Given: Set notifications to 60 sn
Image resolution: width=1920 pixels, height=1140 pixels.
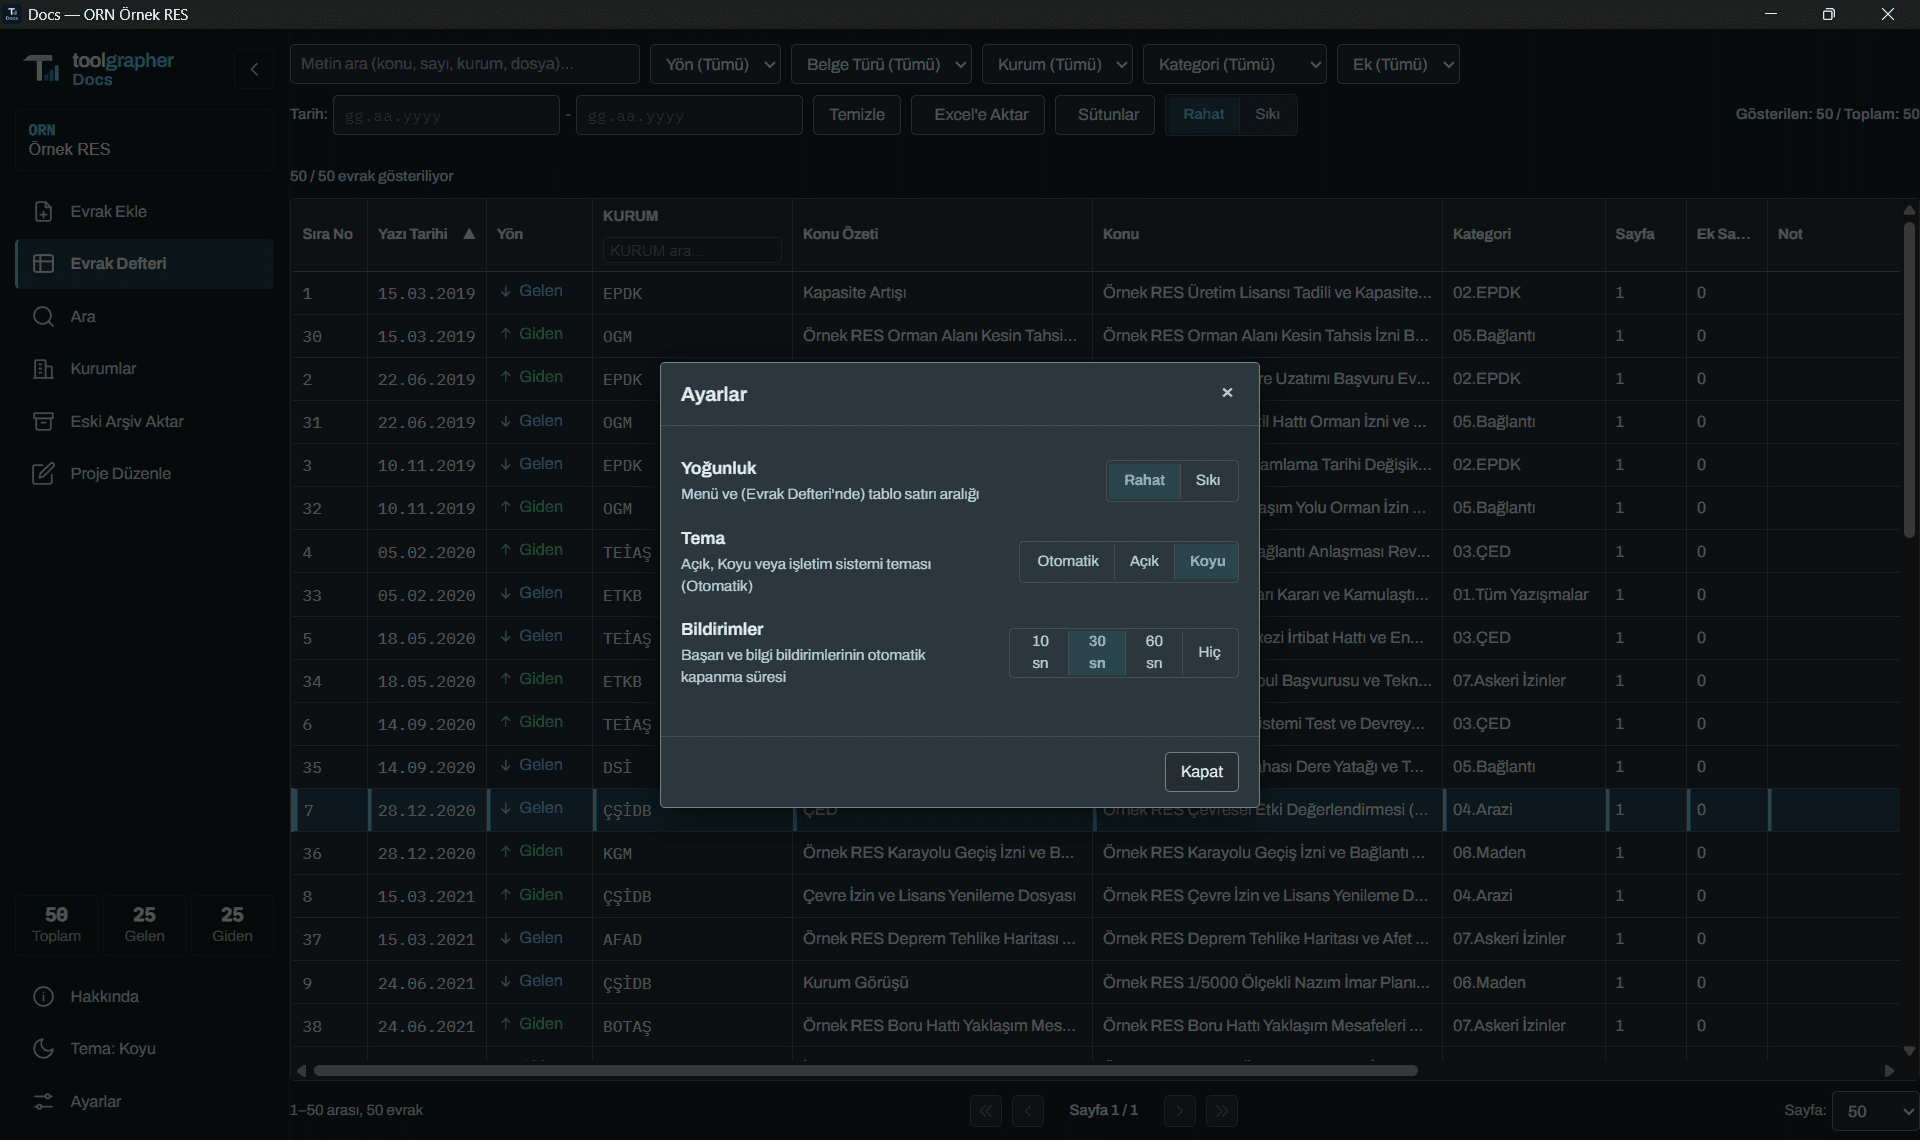Looking at the screenshot, I should (x=1154, y=652).
